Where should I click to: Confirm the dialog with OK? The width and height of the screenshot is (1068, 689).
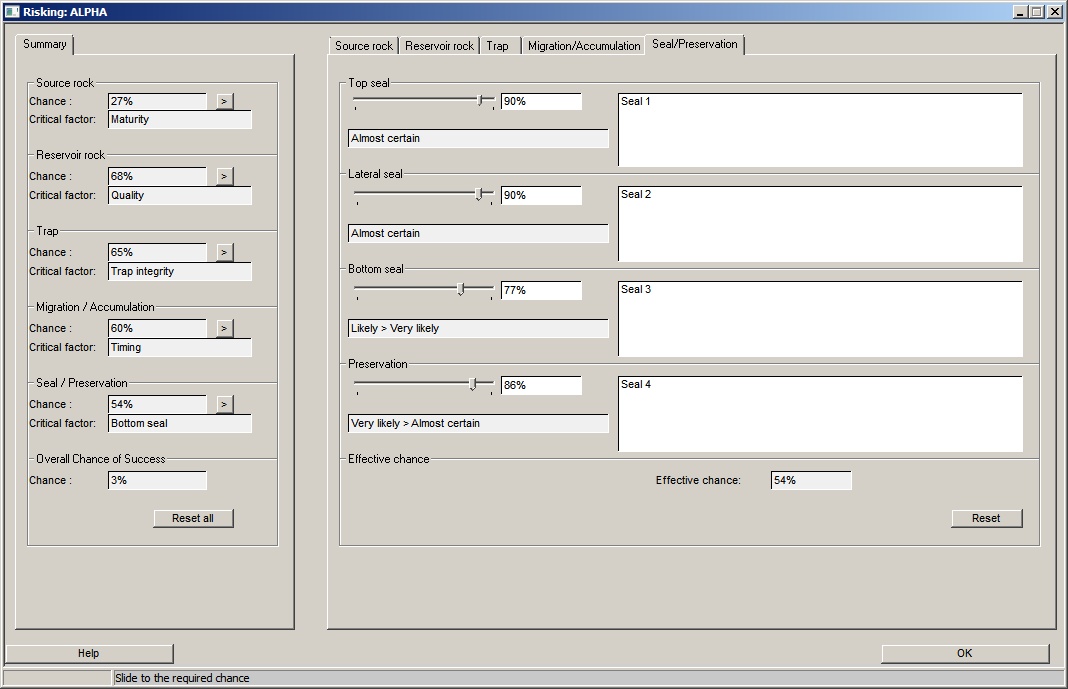964,653
